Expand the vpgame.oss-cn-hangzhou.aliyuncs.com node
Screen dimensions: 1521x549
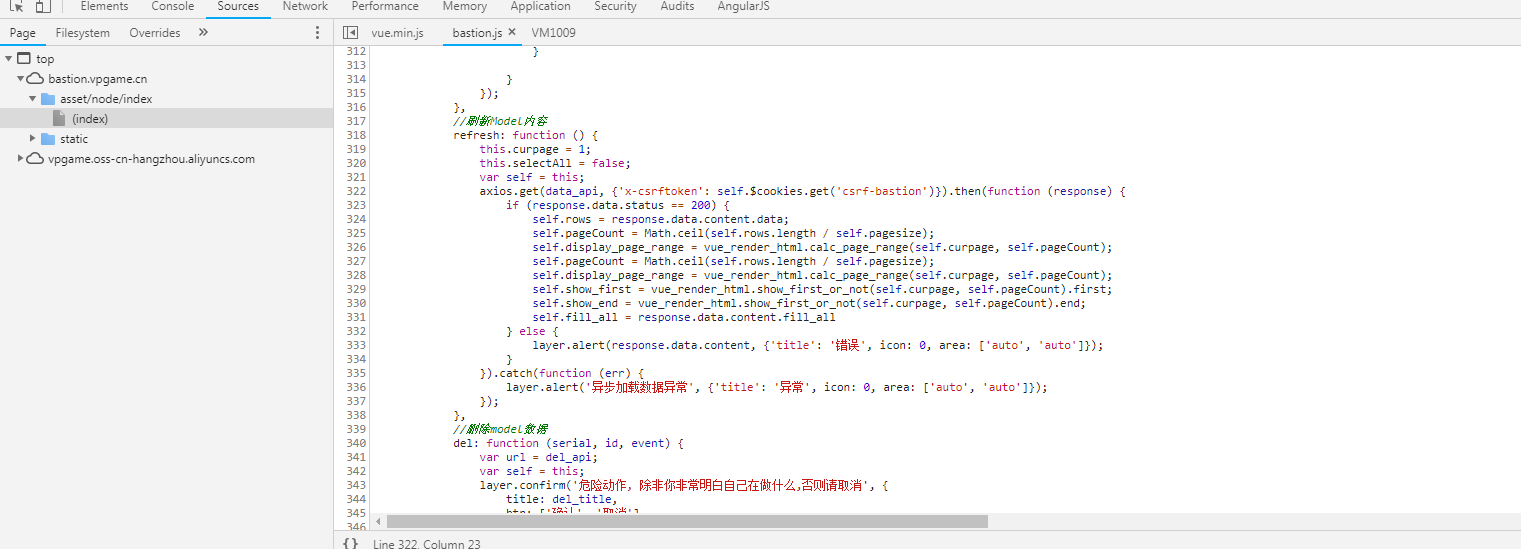pyautogui.click(x=20, y=158)
